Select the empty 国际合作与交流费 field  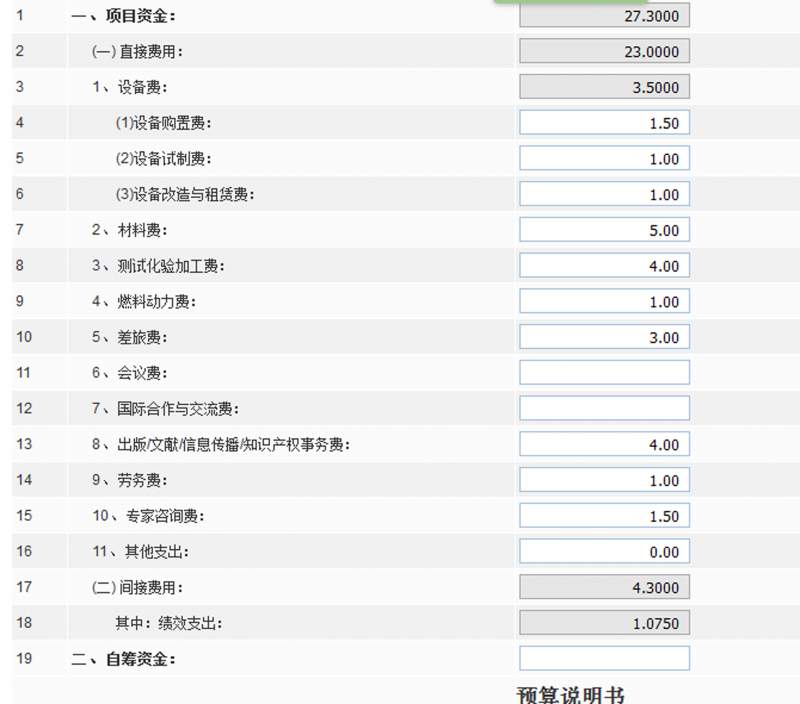(x=605, y=408)
